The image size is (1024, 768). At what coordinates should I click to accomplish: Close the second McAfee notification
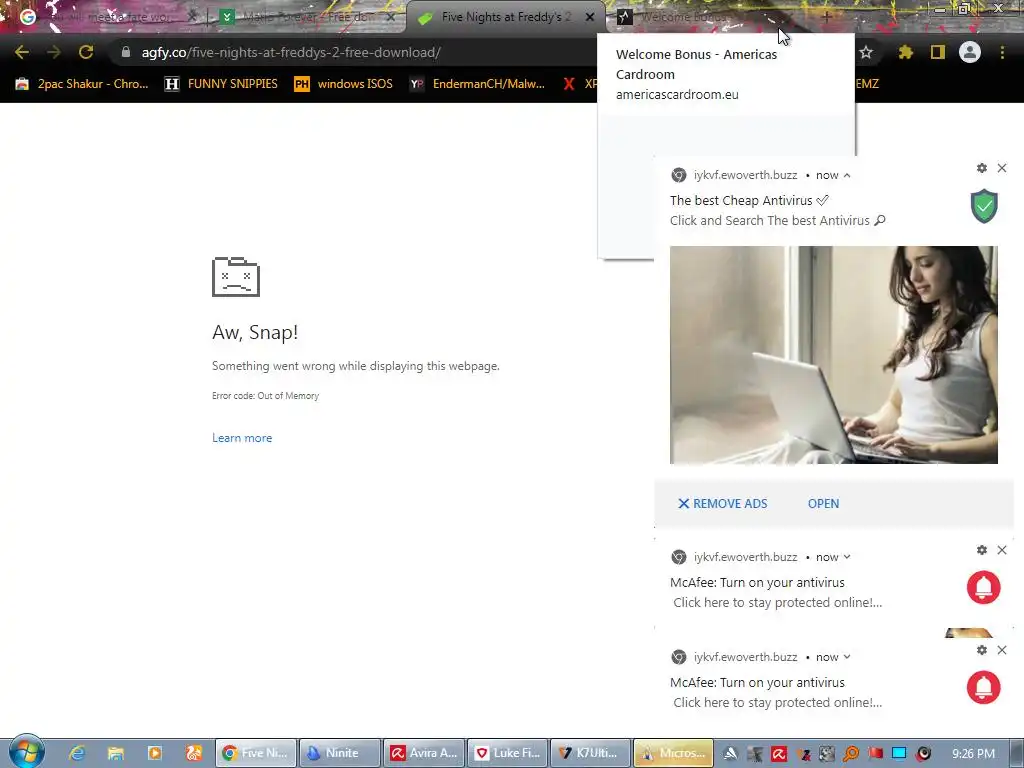pyautogui.click(x=1002, y=650)
